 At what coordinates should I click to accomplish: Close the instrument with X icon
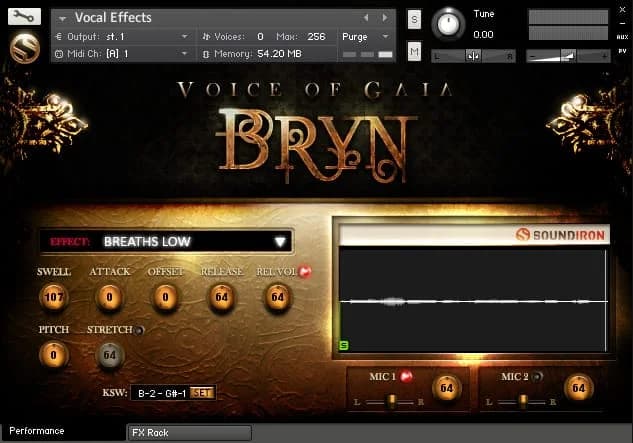pos(622,10)
